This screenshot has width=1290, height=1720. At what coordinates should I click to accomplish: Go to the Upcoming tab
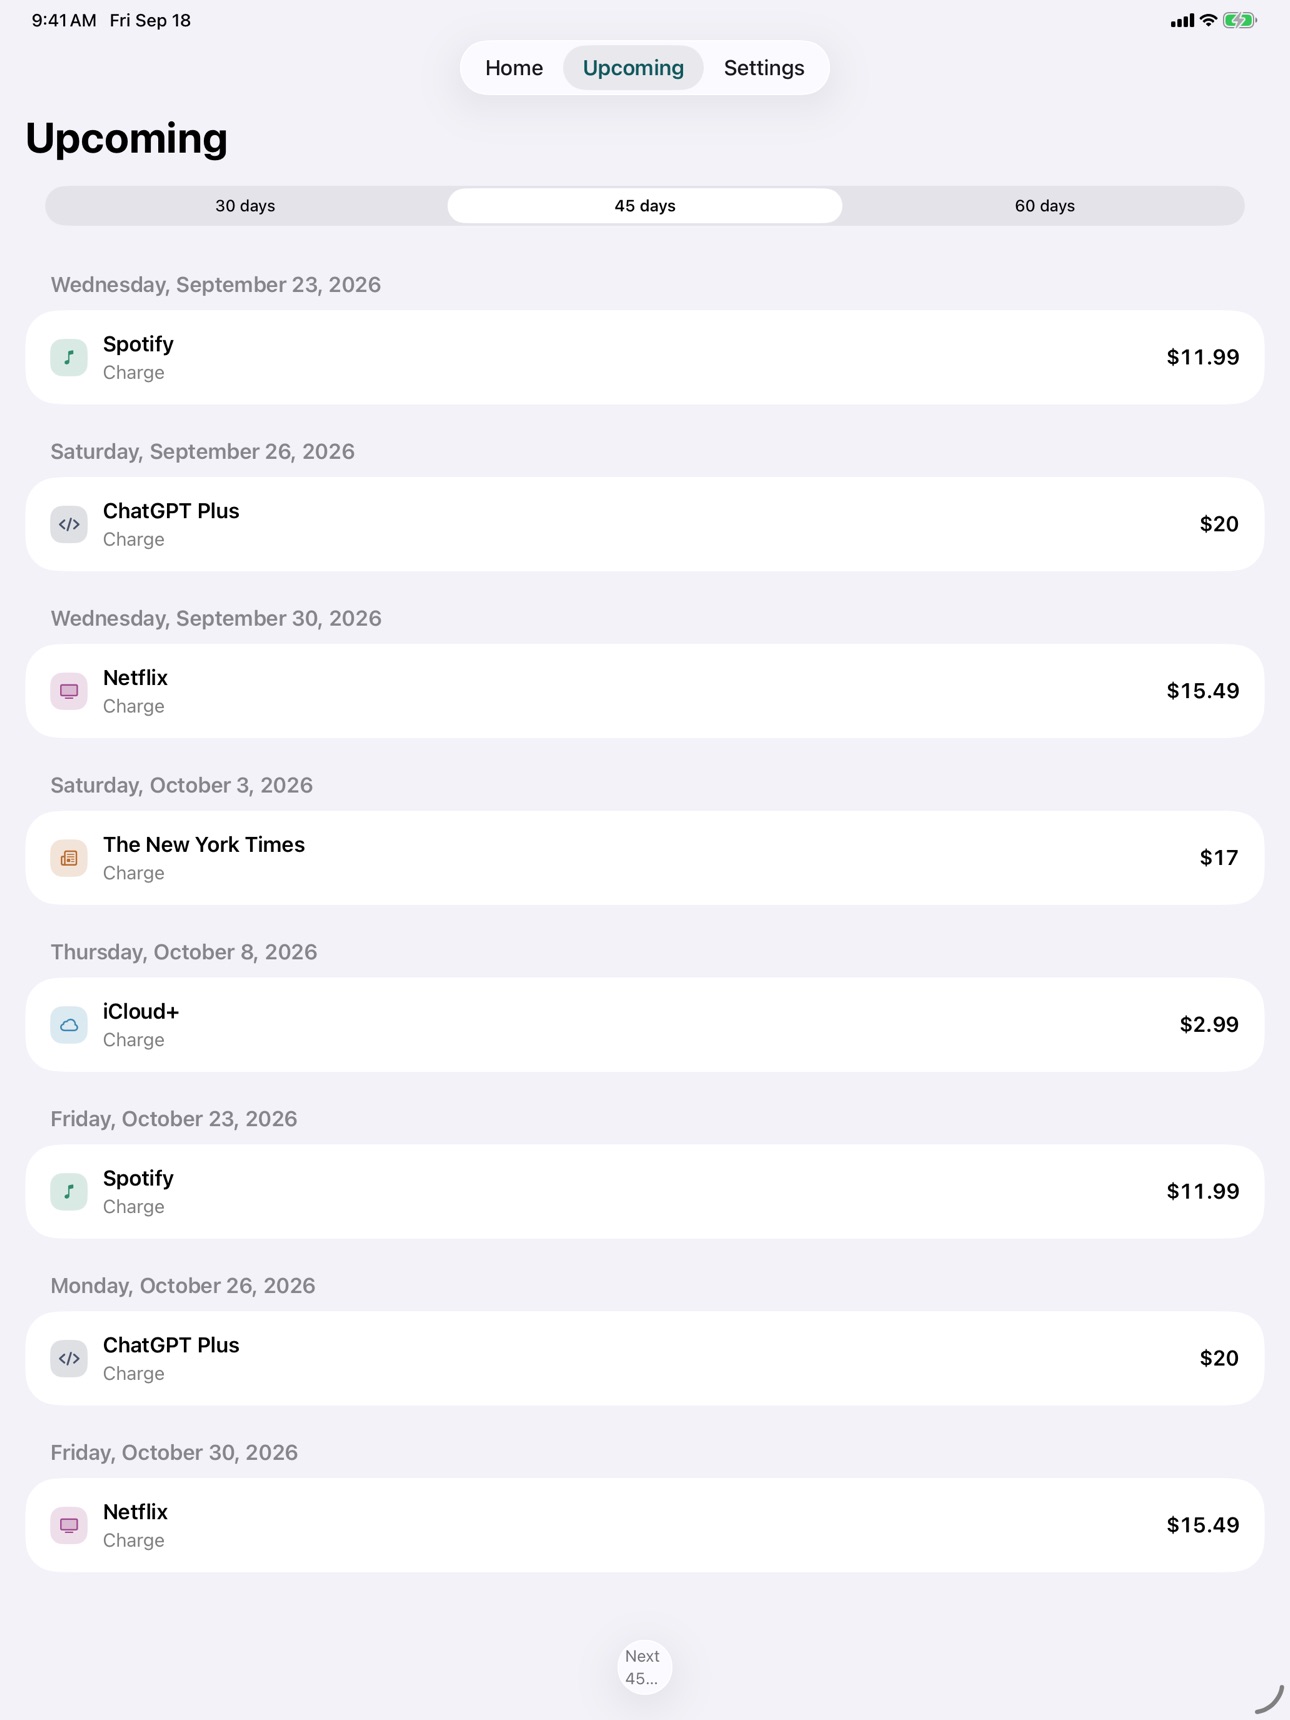tap(633, 68)
